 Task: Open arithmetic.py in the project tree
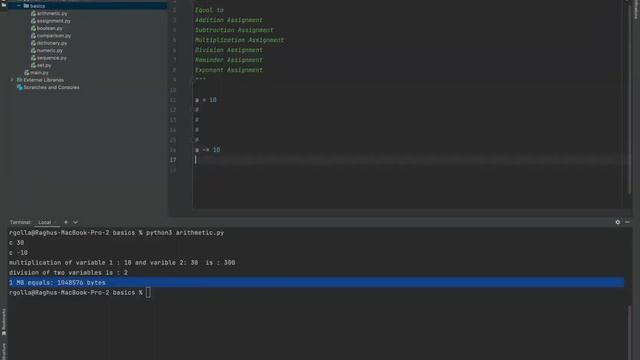[x=52, y=13]
